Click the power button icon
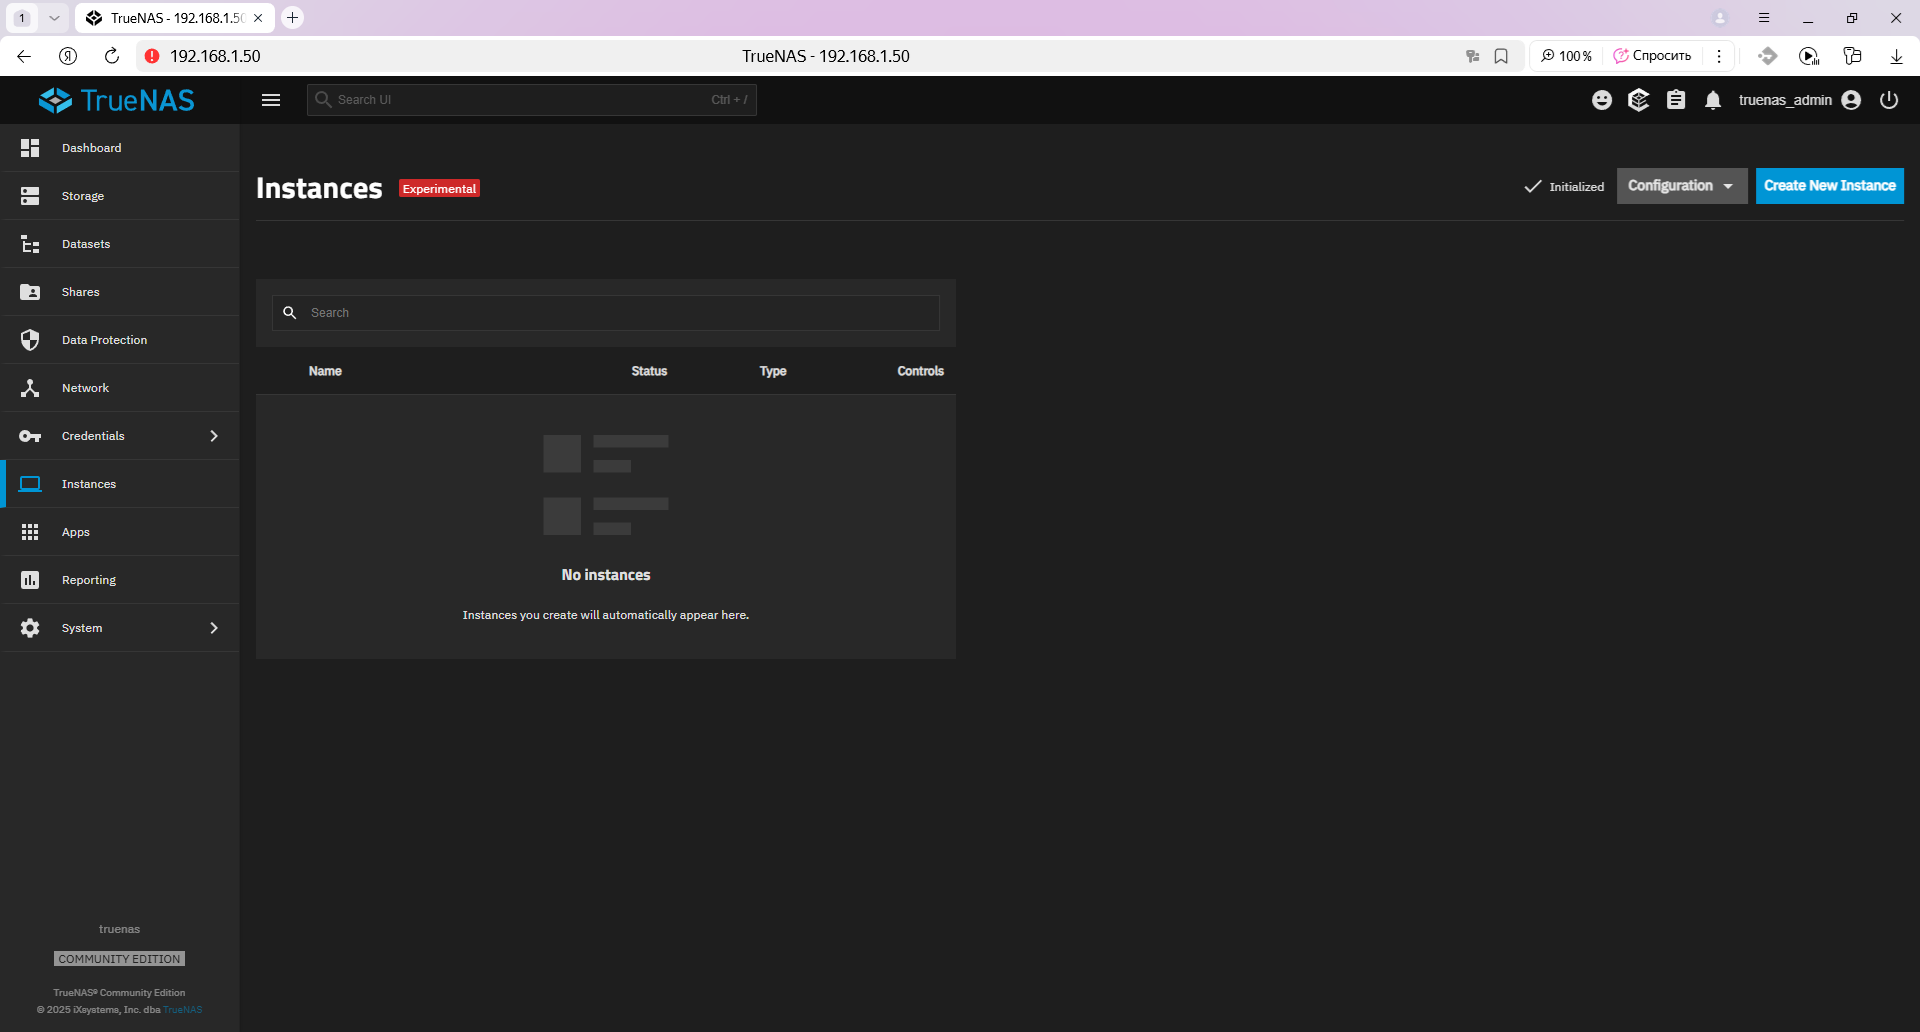Viewport: 1920px width, 1032px height. 1889,100
